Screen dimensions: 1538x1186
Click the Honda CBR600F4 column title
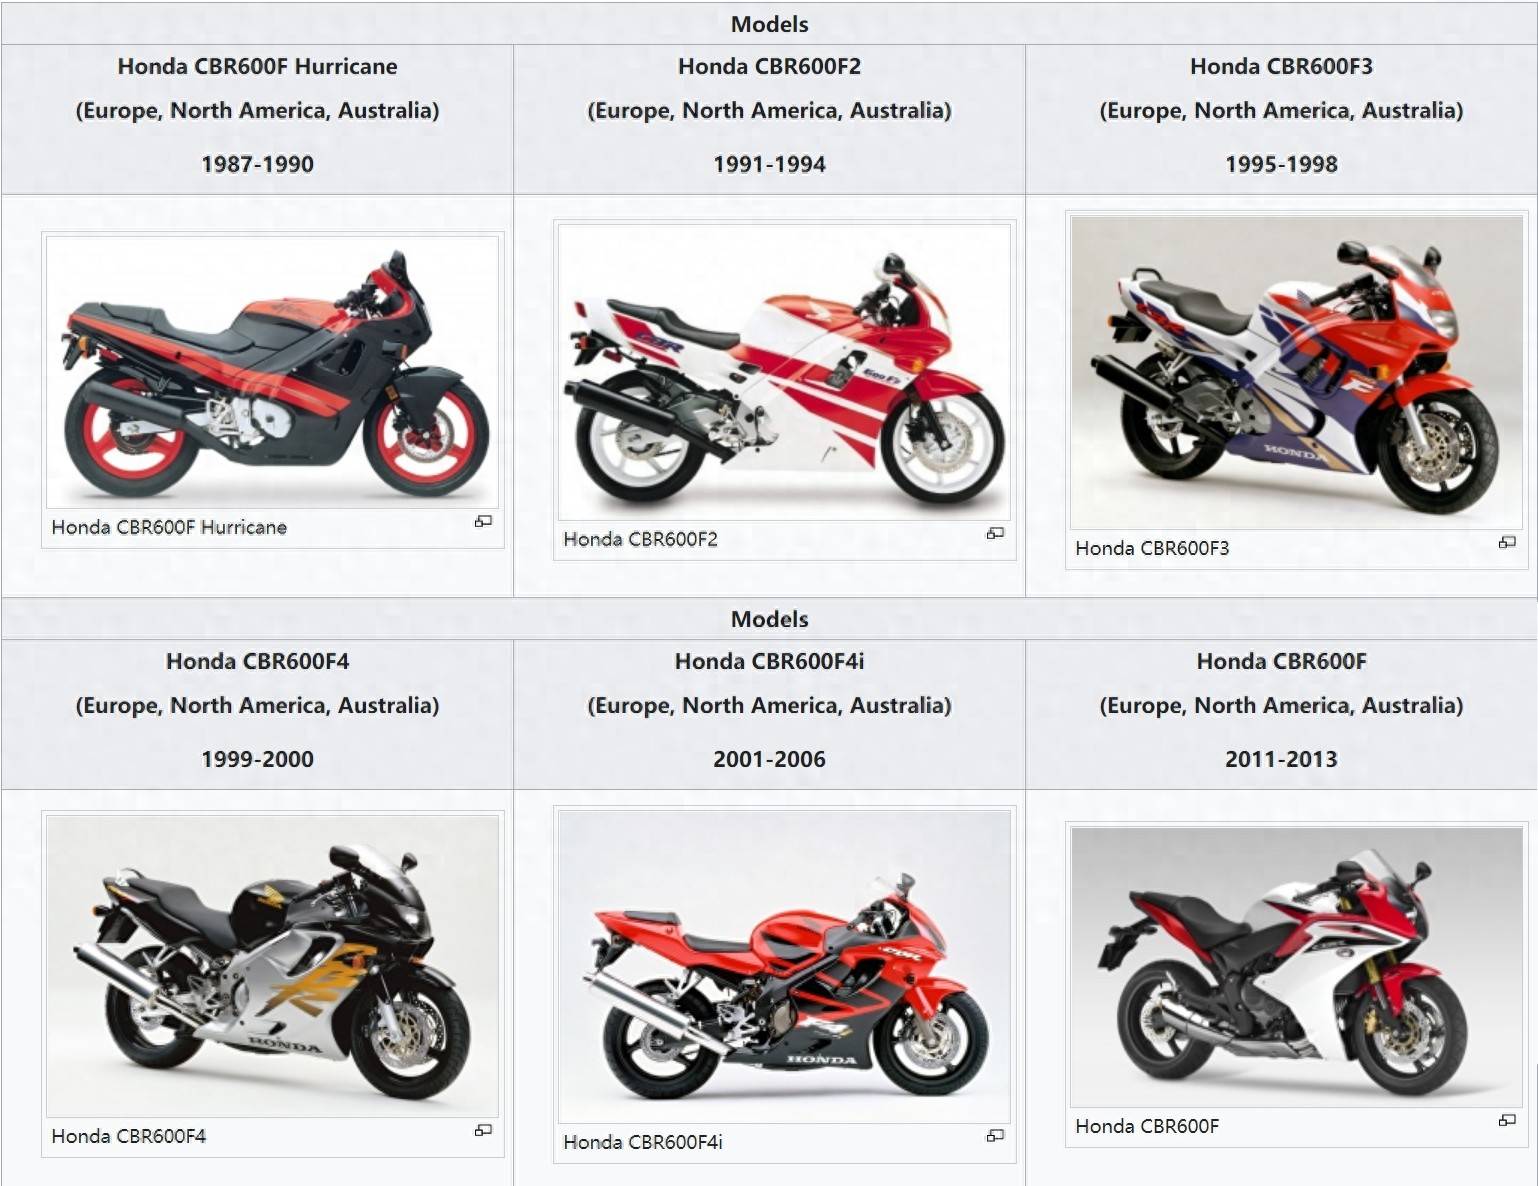point(257,661)
